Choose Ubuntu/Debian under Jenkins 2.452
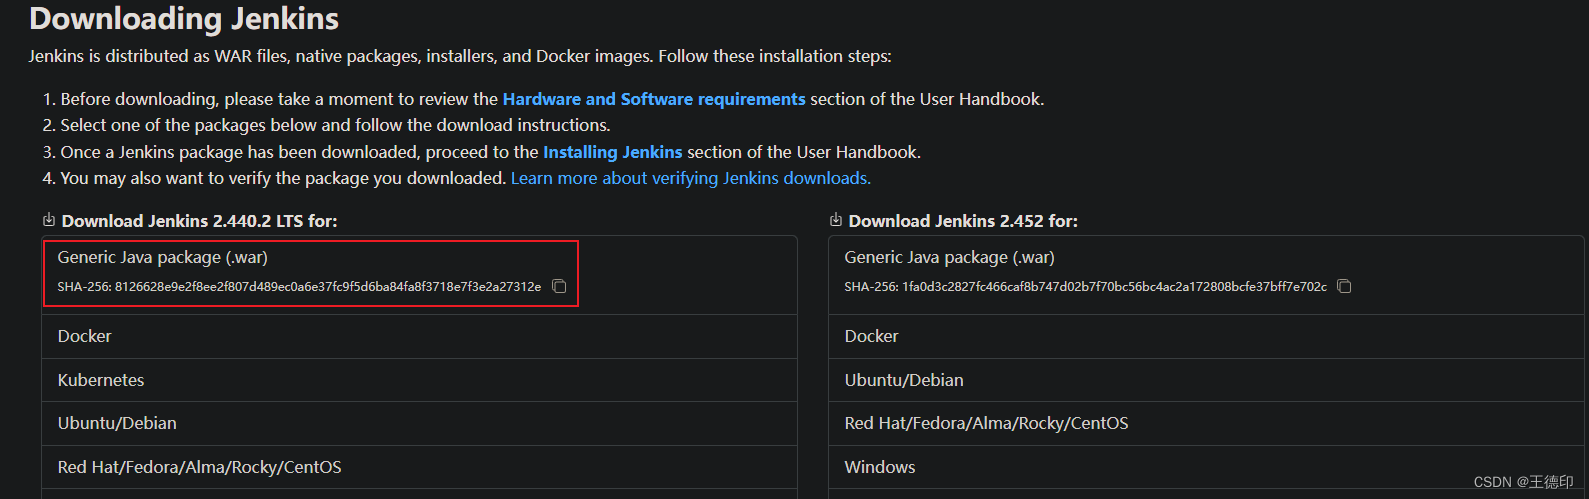 [1206, 380]
